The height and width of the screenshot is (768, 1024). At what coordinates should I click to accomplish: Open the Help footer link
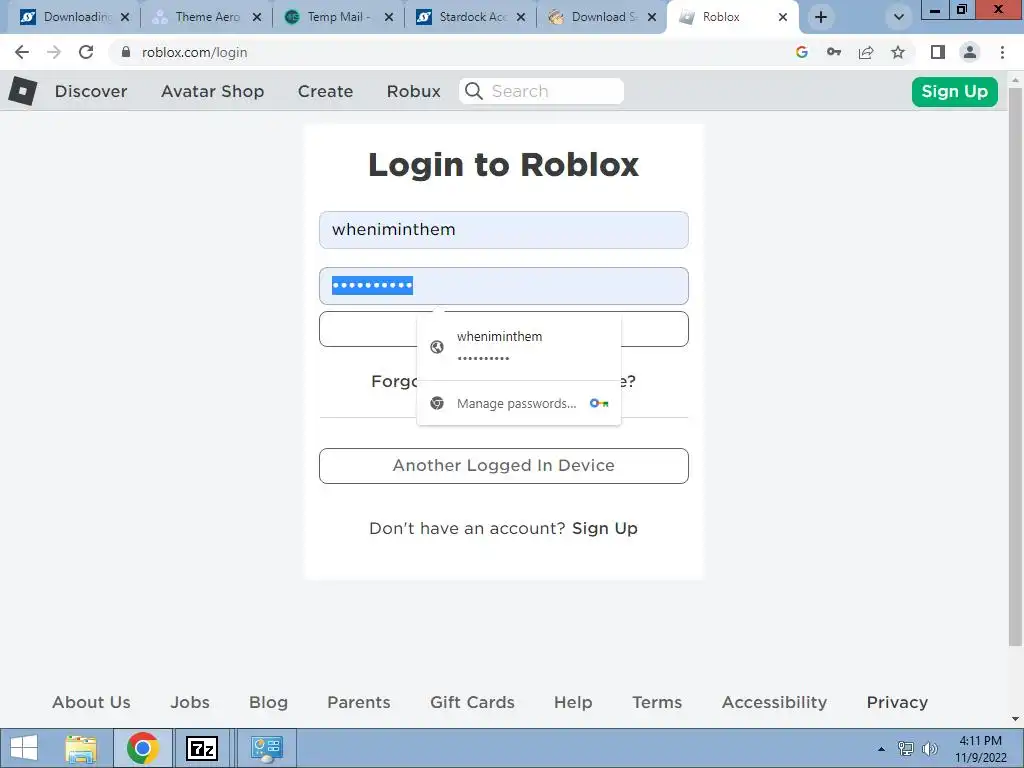click(573, 702)
